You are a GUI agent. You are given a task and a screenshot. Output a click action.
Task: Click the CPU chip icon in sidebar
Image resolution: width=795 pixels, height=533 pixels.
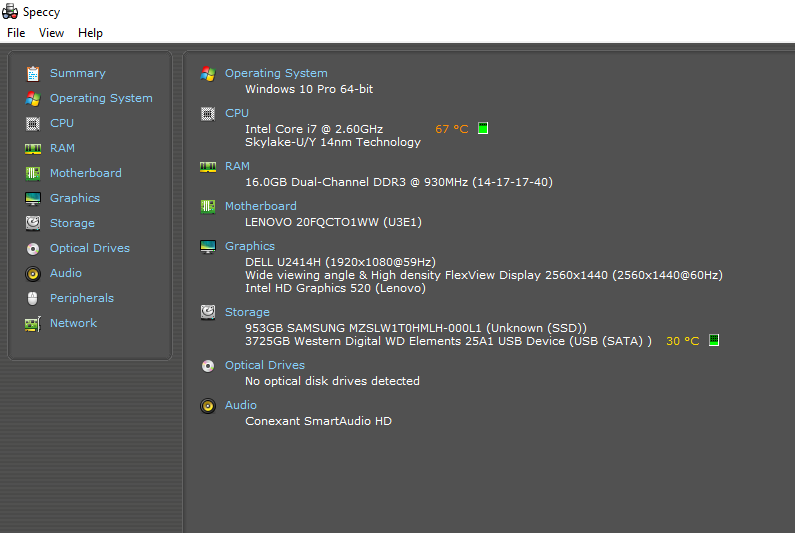coord(33,124)
